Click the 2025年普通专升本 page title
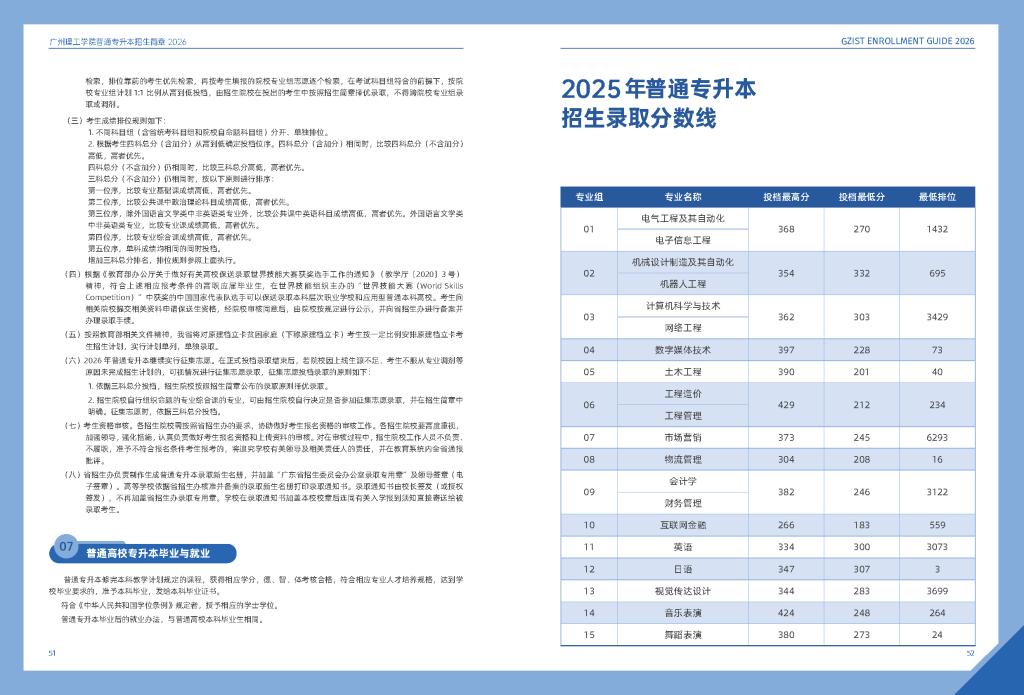 point(658,89)
